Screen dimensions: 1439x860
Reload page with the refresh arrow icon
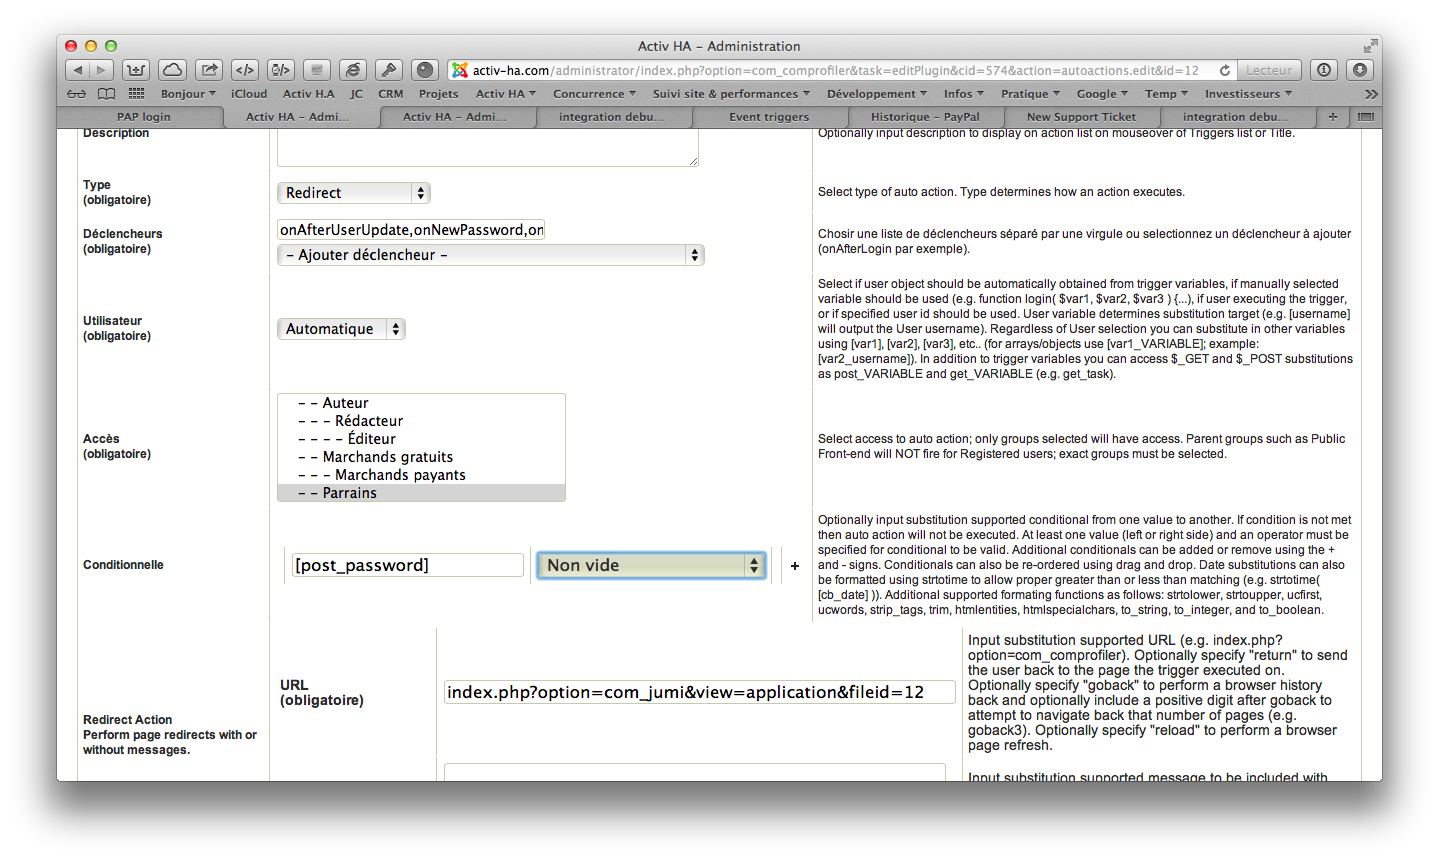[x=1224, y=70]
